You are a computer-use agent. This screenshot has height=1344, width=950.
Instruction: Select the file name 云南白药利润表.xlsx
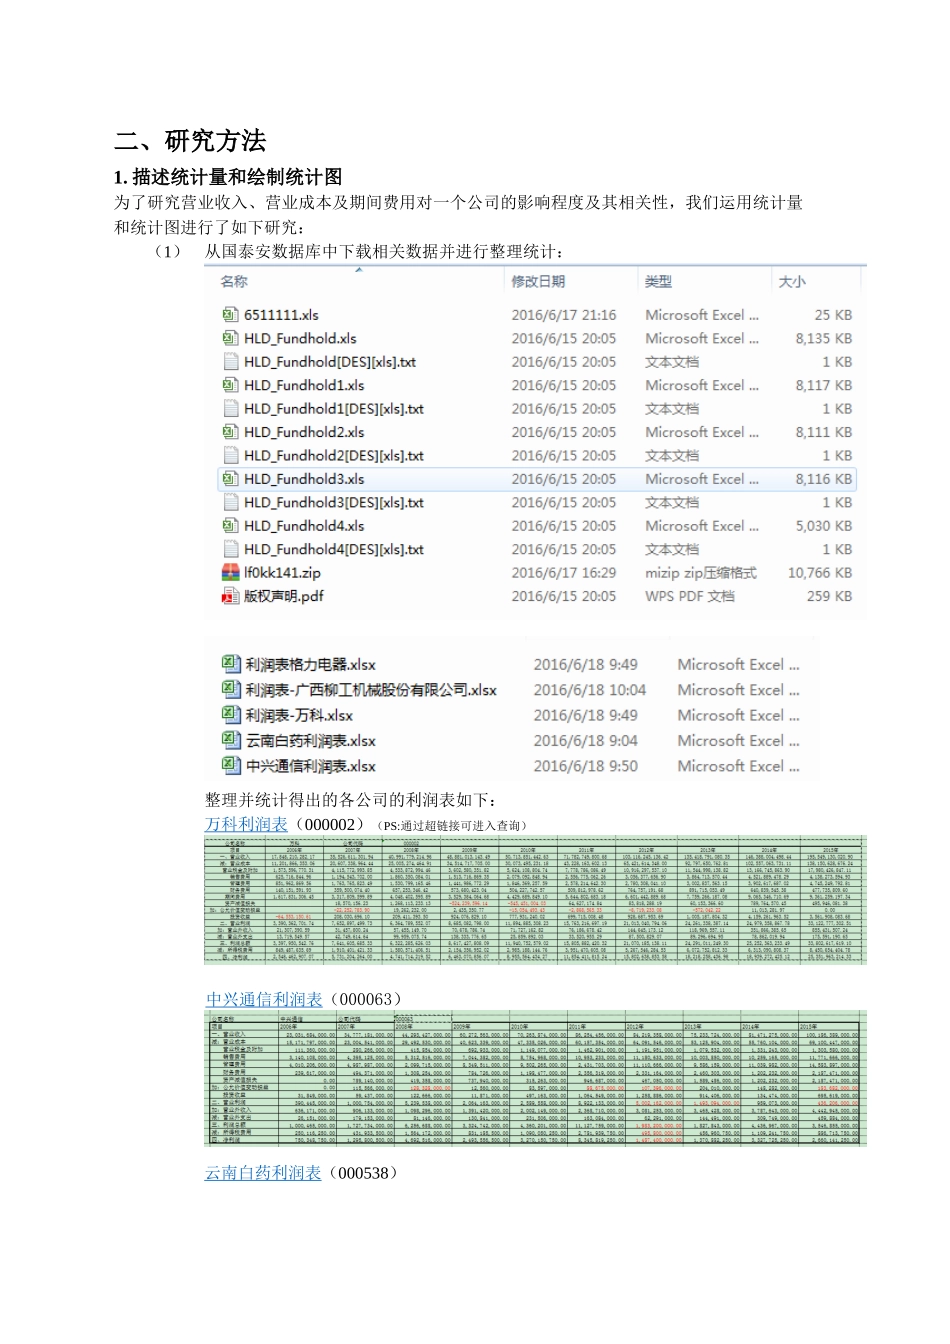pyautogui.click(x=311, y=741)
